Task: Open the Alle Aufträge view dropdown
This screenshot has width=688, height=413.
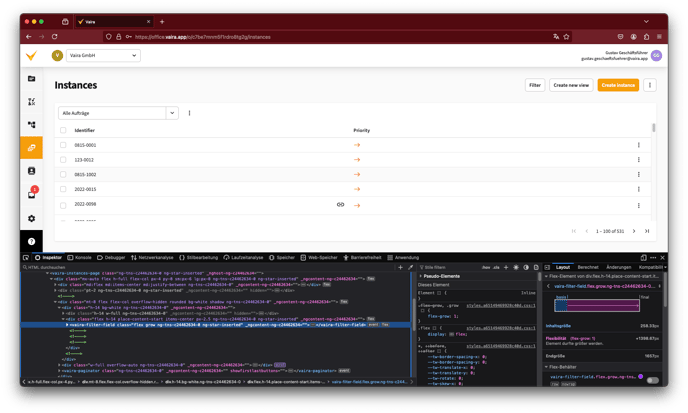Action: click(x=118, y=113)
